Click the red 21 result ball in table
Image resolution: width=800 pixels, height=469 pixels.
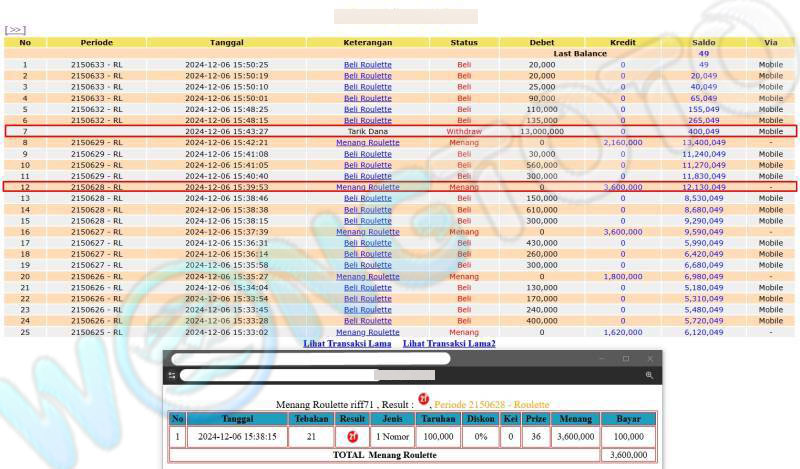tap(351, 436)
